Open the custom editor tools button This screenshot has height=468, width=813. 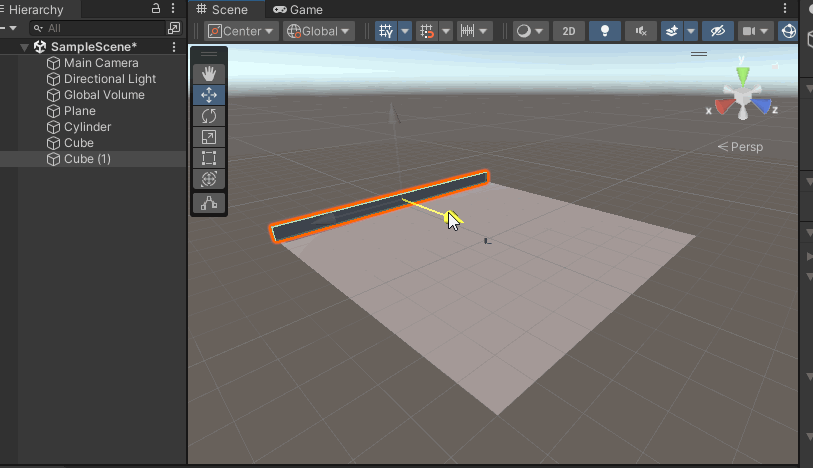tap(209, 203)
